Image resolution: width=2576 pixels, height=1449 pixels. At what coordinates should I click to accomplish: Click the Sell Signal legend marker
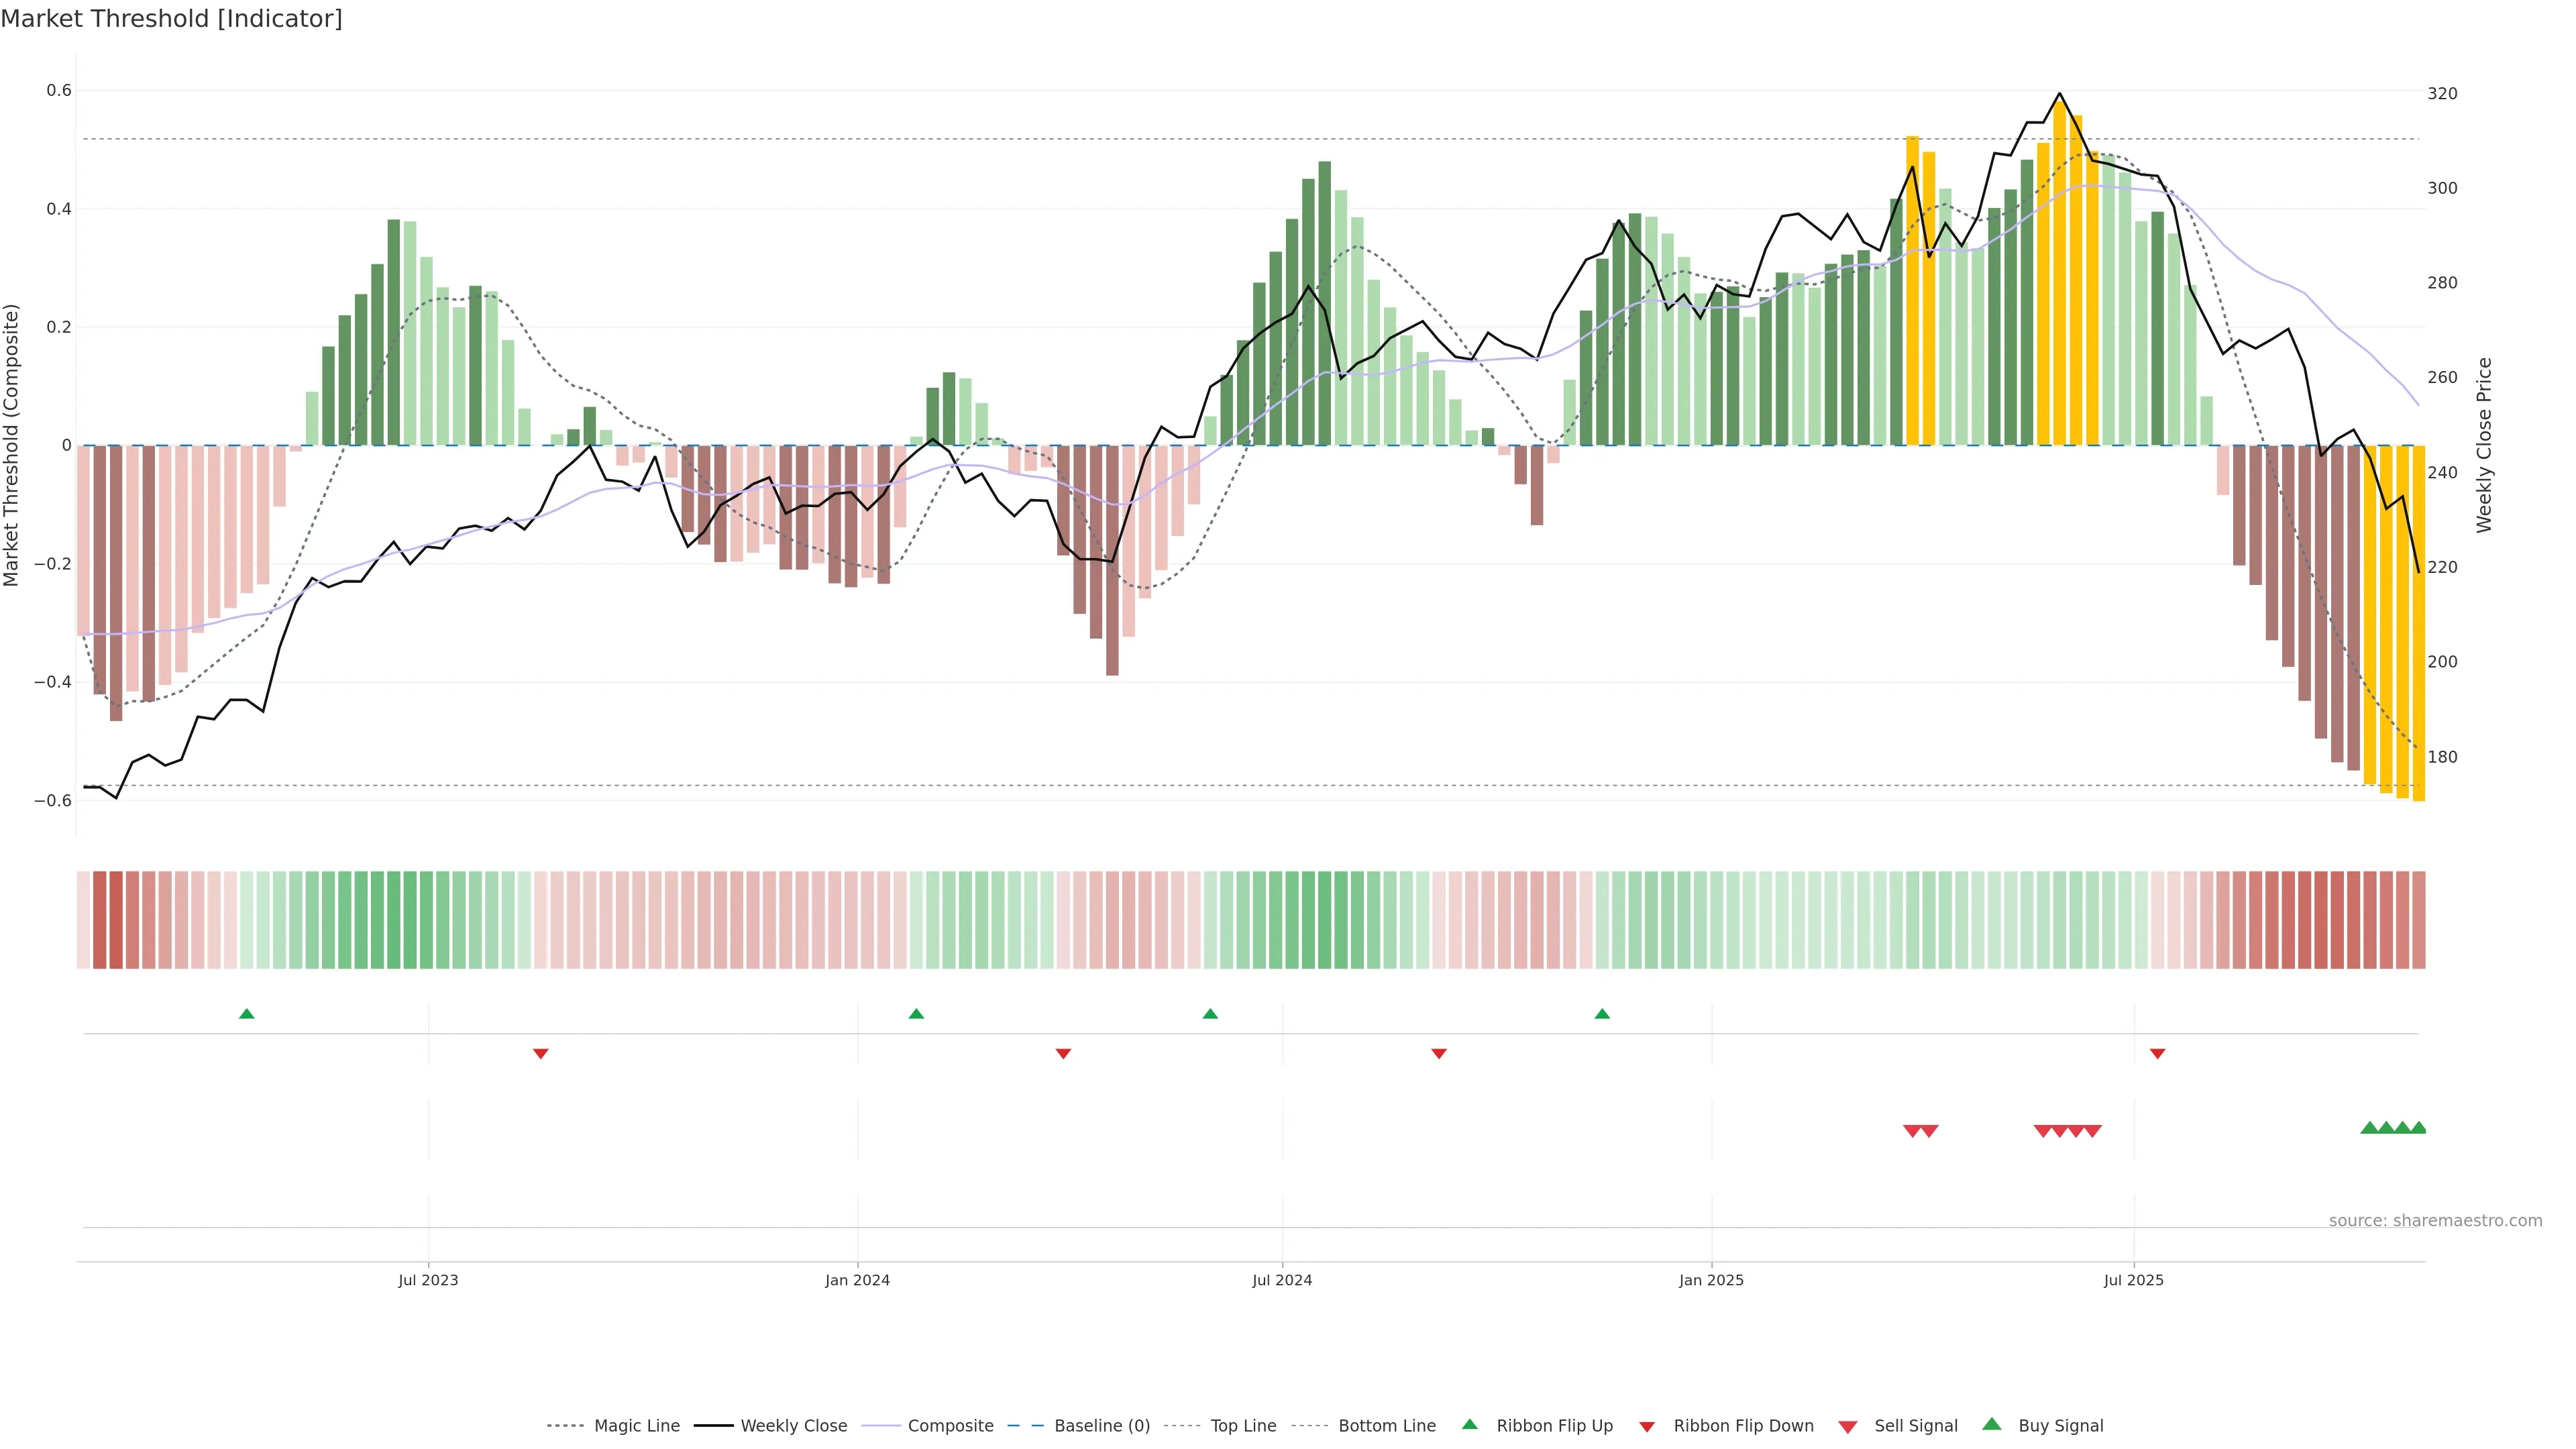tap(1848, 1427)
